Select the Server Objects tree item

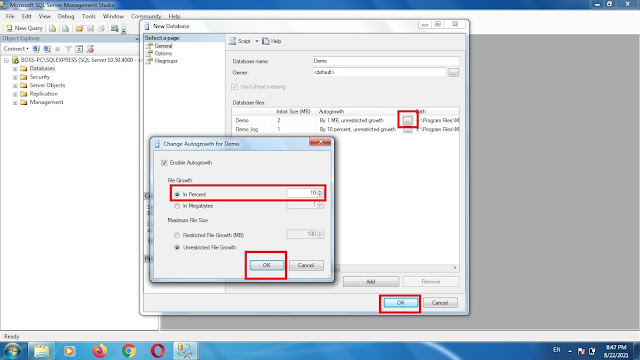pos(47,85)
